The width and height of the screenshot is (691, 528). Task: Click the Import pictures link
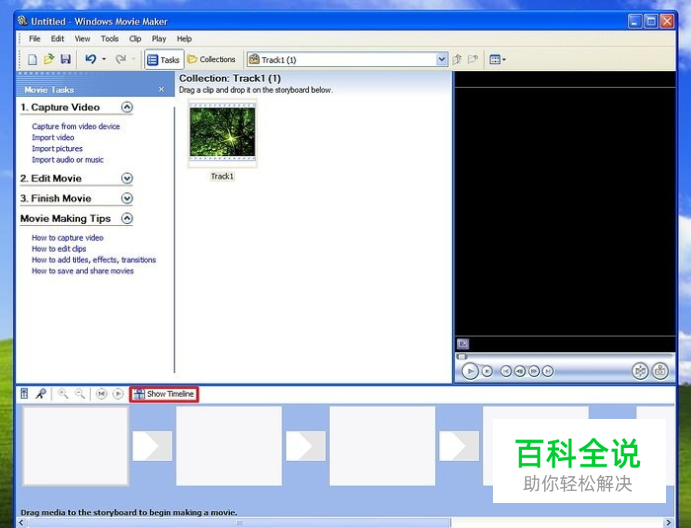57,149
